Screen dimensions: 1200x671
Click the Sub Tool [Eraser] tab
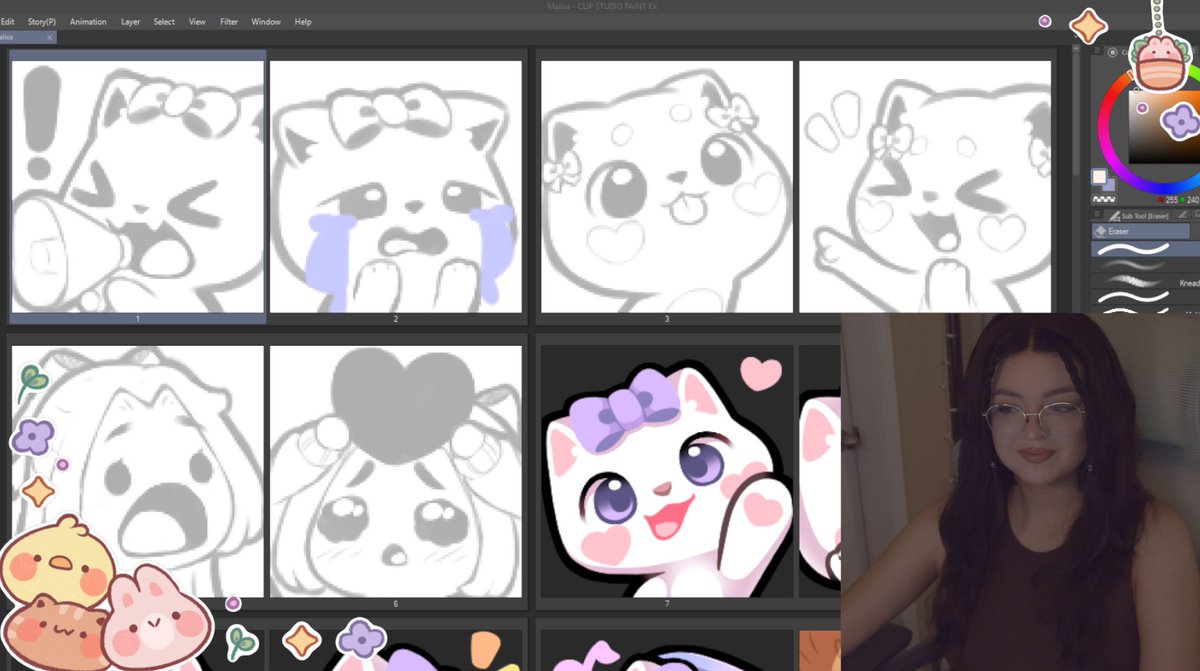click(x=1138, y=215)
